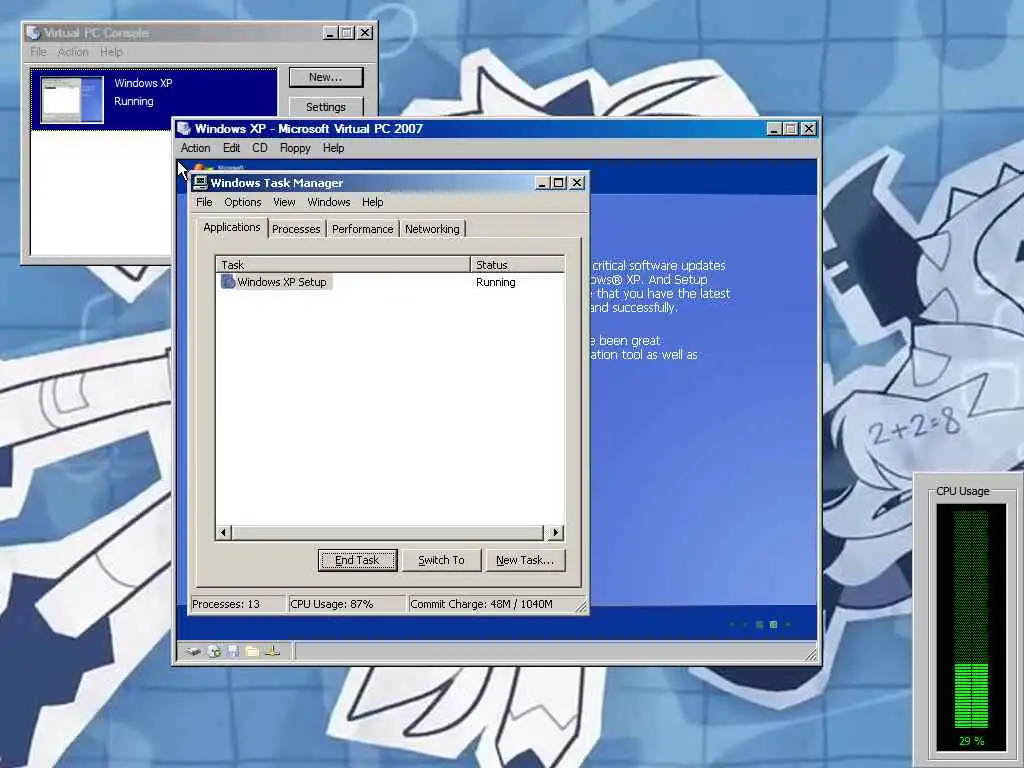Click the floppy disk icon in Virtual PC status bar
The height and width of the screenshot is (768, 1024).
click(x=233, y=651)
